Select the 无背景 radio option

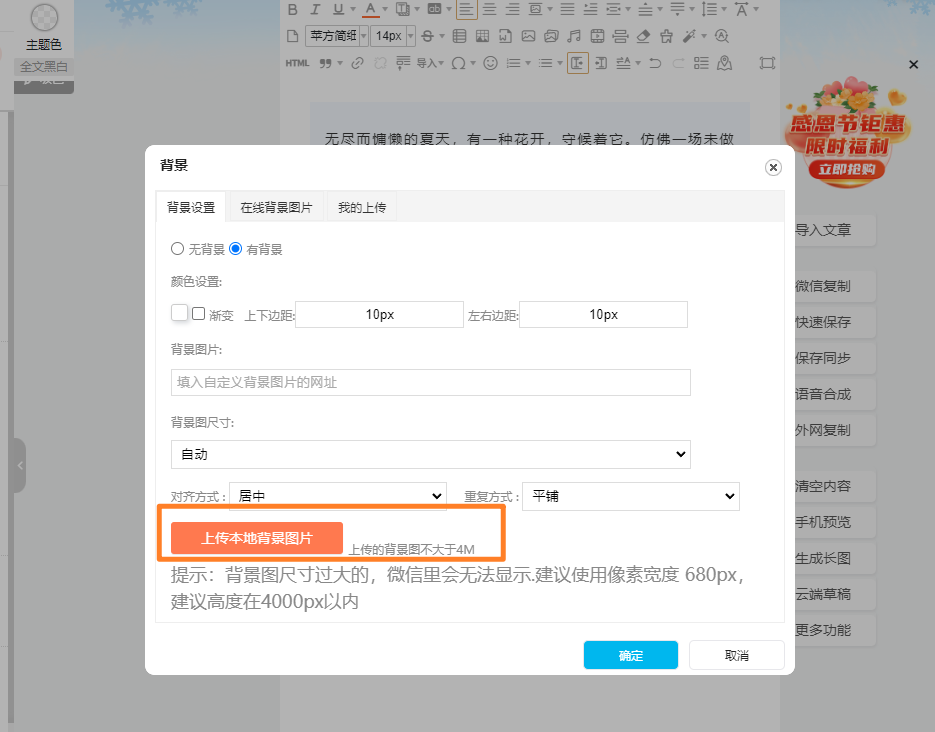click(x=177, y=249)
